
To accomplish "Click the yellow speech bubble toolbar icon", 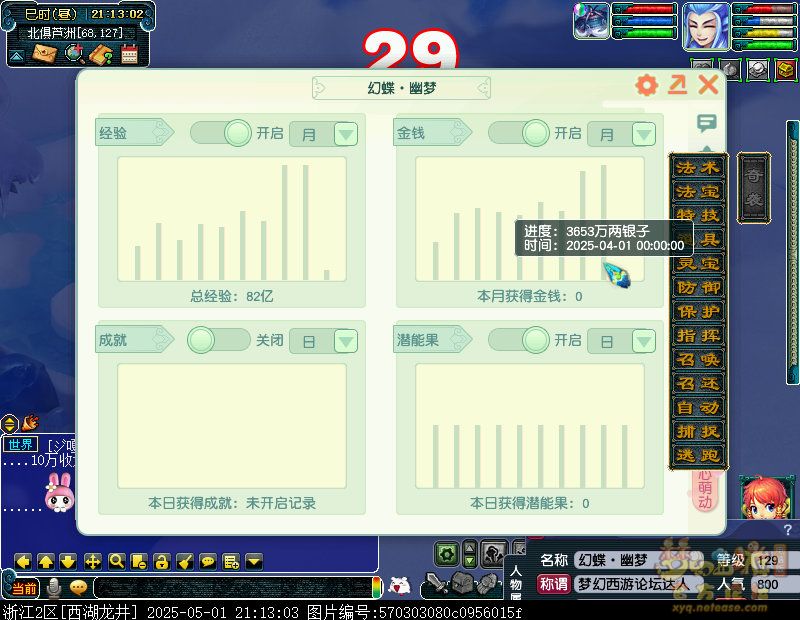I will coord(208,562).
